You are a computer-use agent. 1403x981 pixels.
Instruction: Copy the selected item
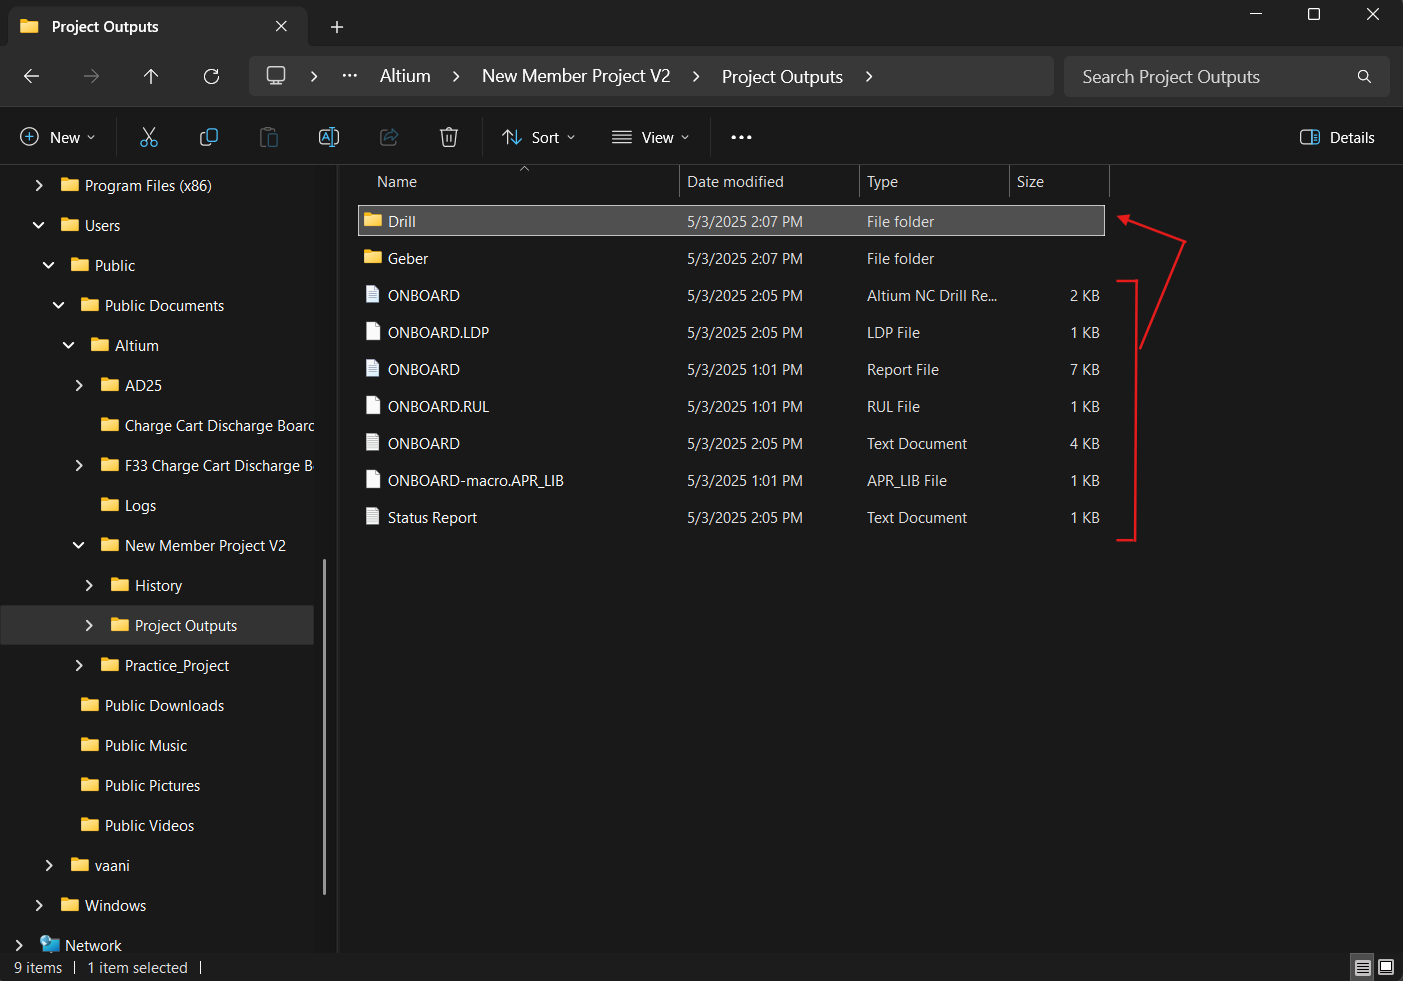[209, 137]
